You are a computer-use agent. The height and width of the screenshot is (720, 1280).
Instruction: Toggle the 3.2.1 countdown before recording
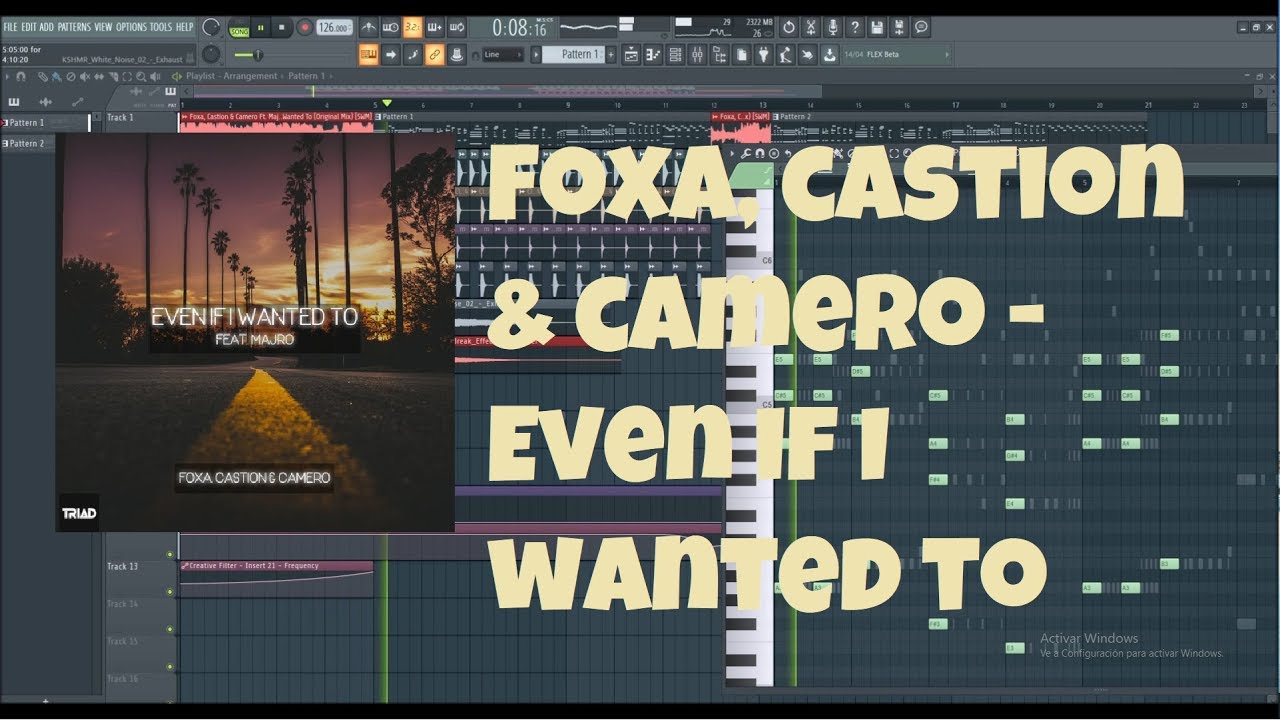pos(412,28)
